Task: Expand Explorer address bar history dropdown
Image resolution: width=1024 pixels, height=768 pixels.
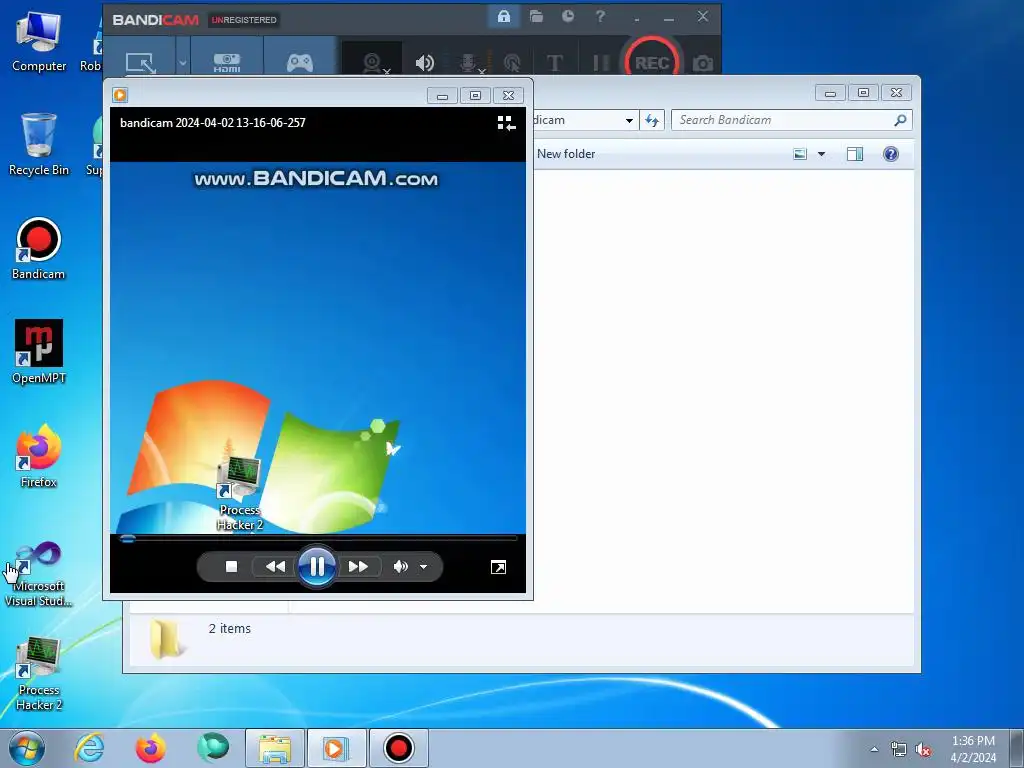Action: pyautogui.click(x=629, y=120)
